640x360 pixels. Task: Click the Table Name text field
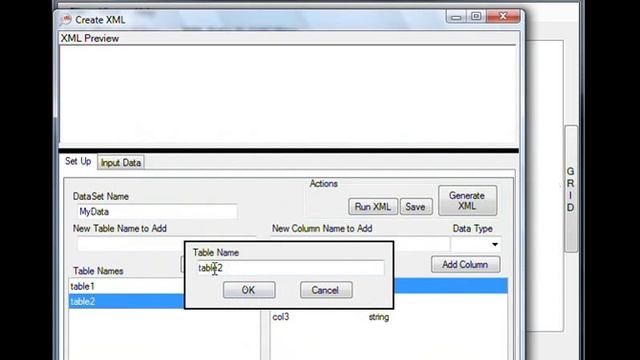290,268
